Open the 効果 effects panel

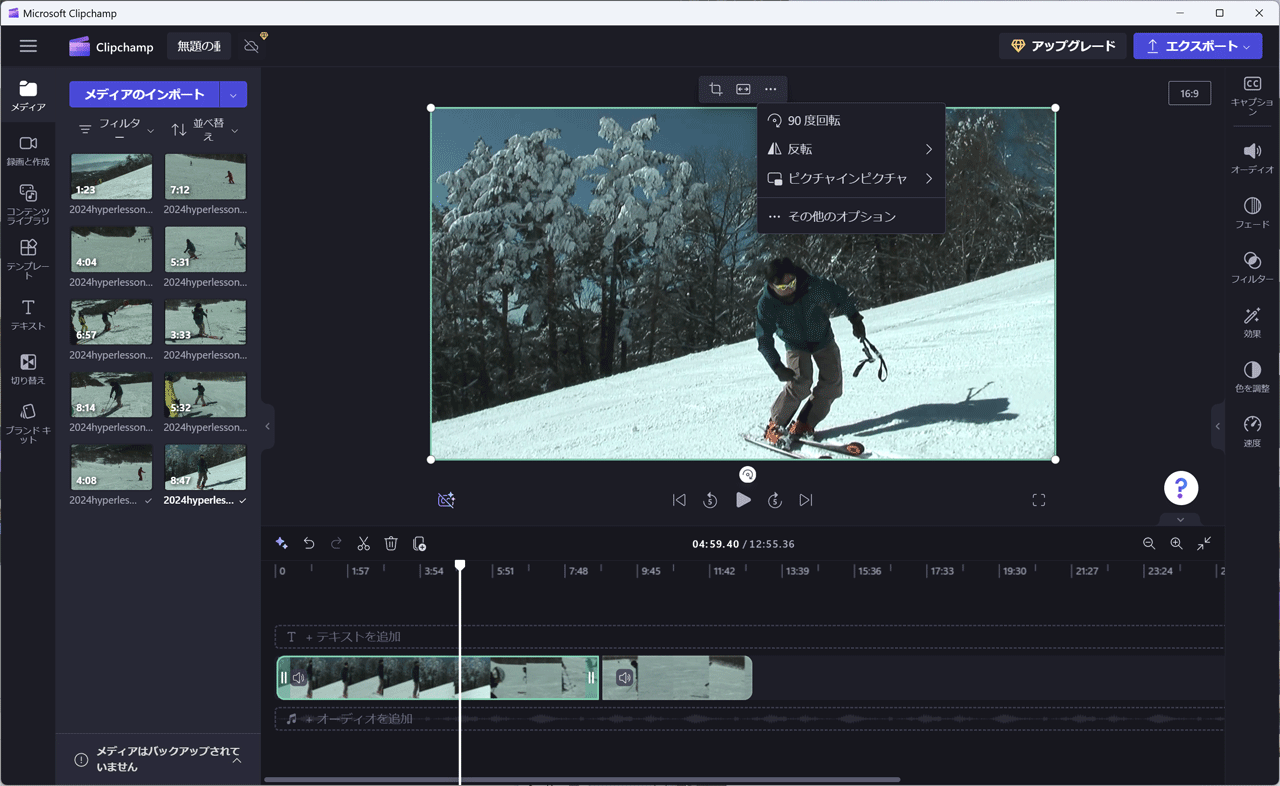pos(1252,322)
